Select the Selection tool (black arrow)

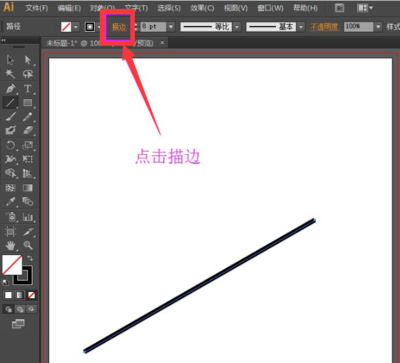tap(10, 60)
